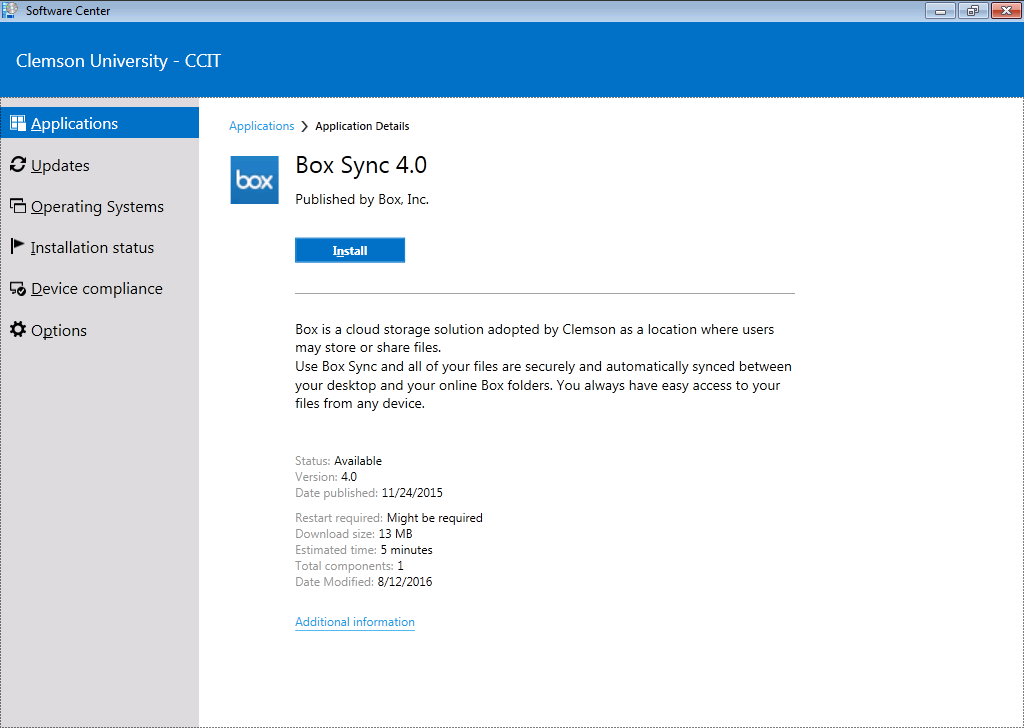The image size is (1024, 728).
Task: Open Device compliance section
Action: (x=100, y=289)
